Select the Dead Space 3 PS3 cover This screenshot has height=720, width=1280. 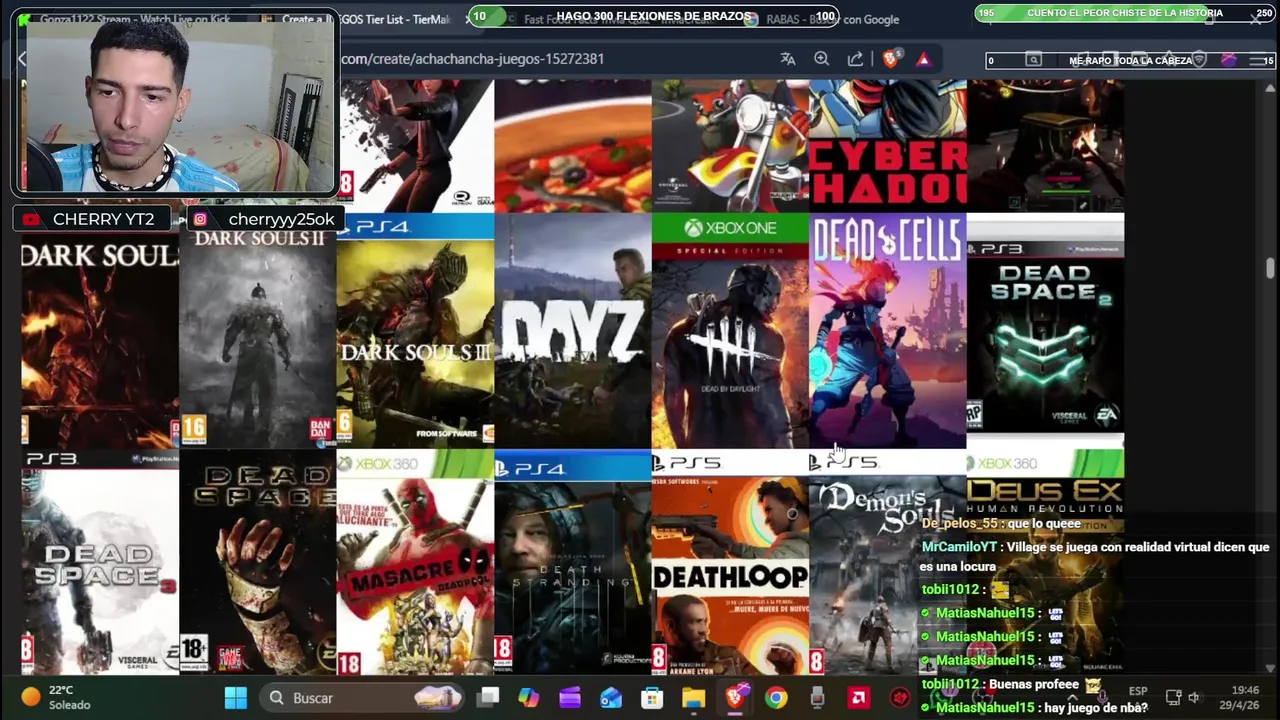[x=100, y=562]
